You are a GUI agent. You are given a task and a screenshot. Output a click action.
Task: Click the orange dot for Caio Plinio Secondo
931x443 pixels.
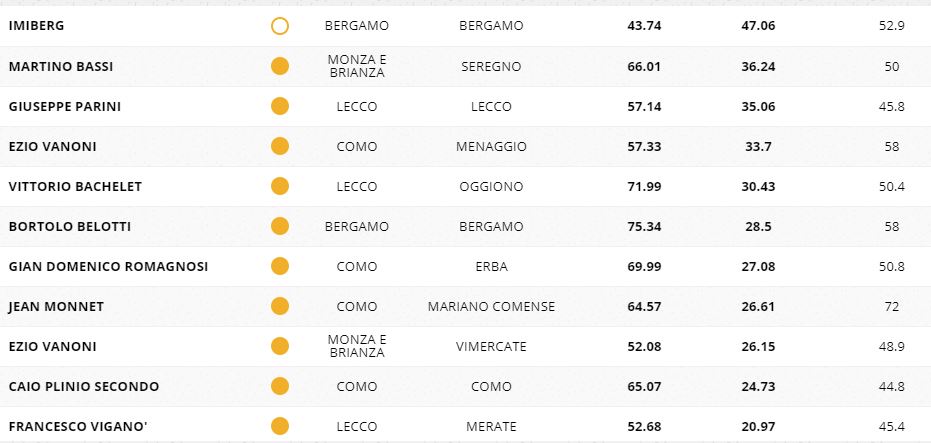click(280, 386)
